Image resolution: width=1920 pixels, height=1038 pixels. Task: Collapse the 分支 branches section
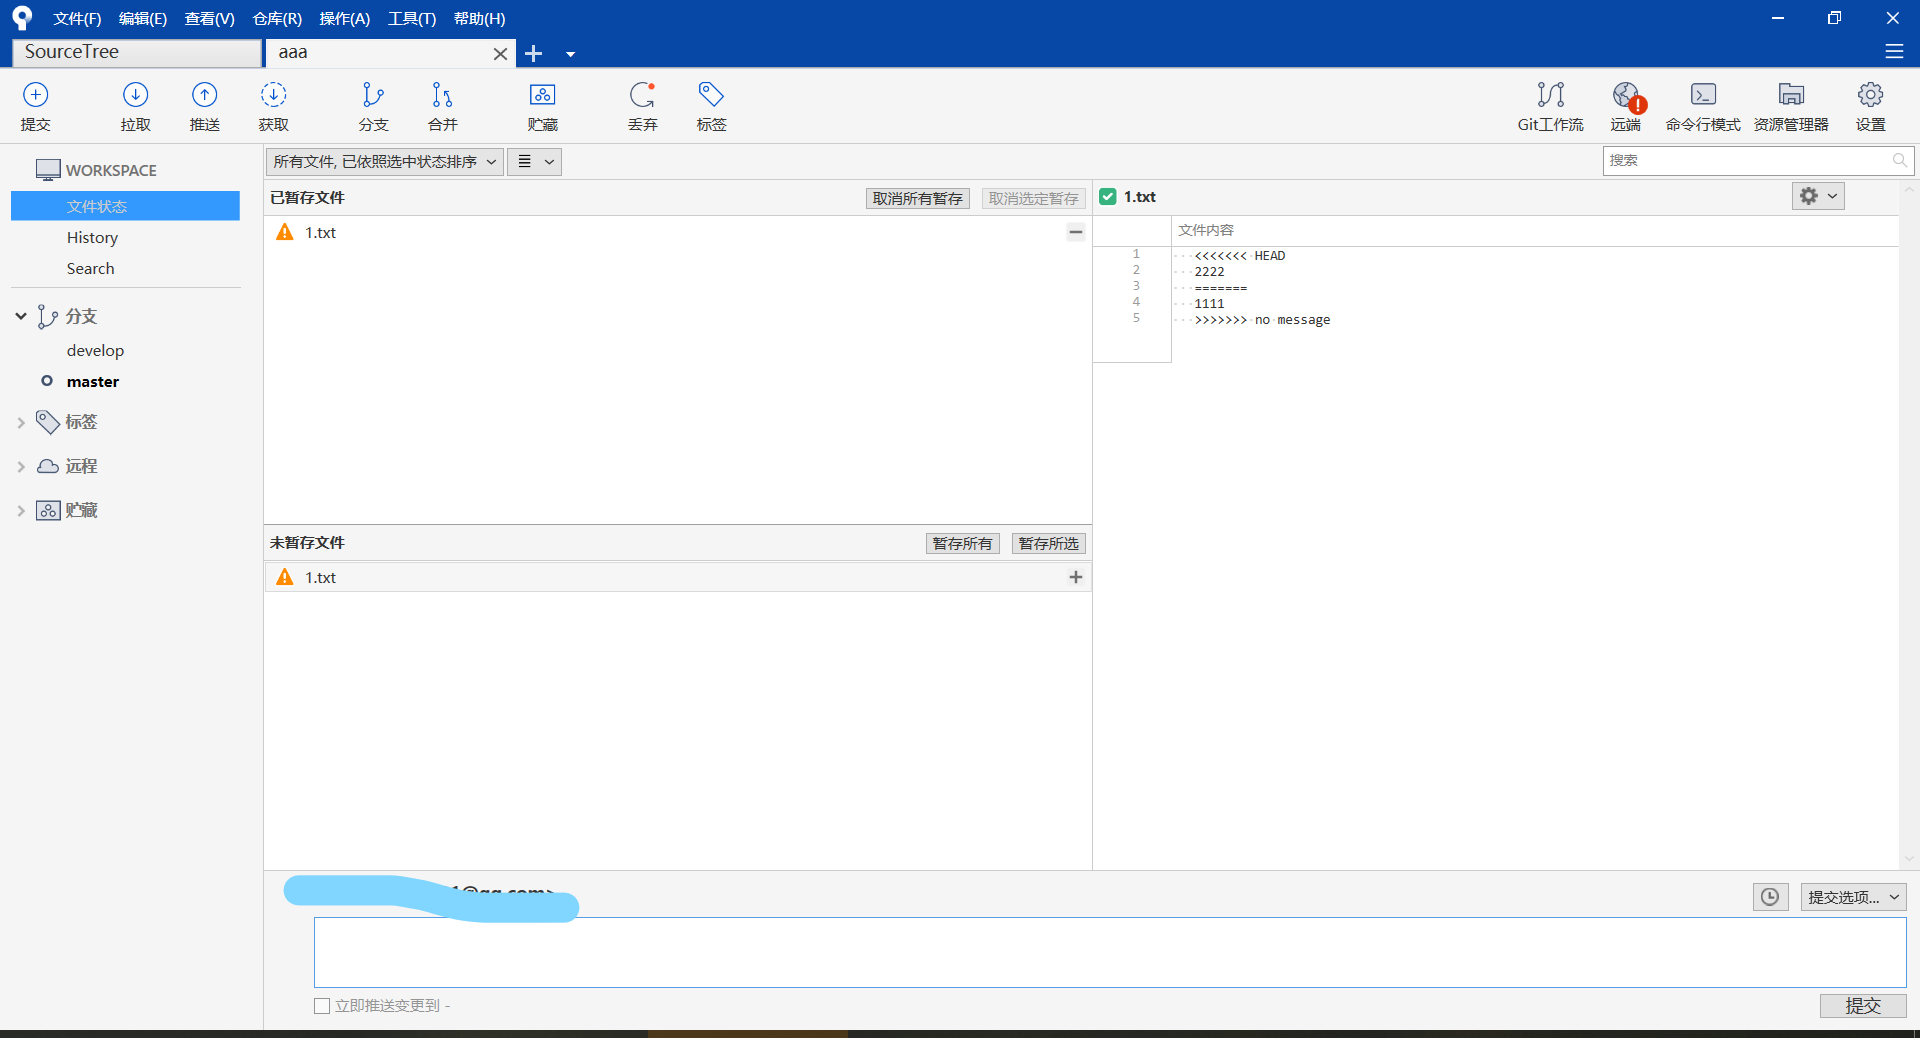coord(21,316)
